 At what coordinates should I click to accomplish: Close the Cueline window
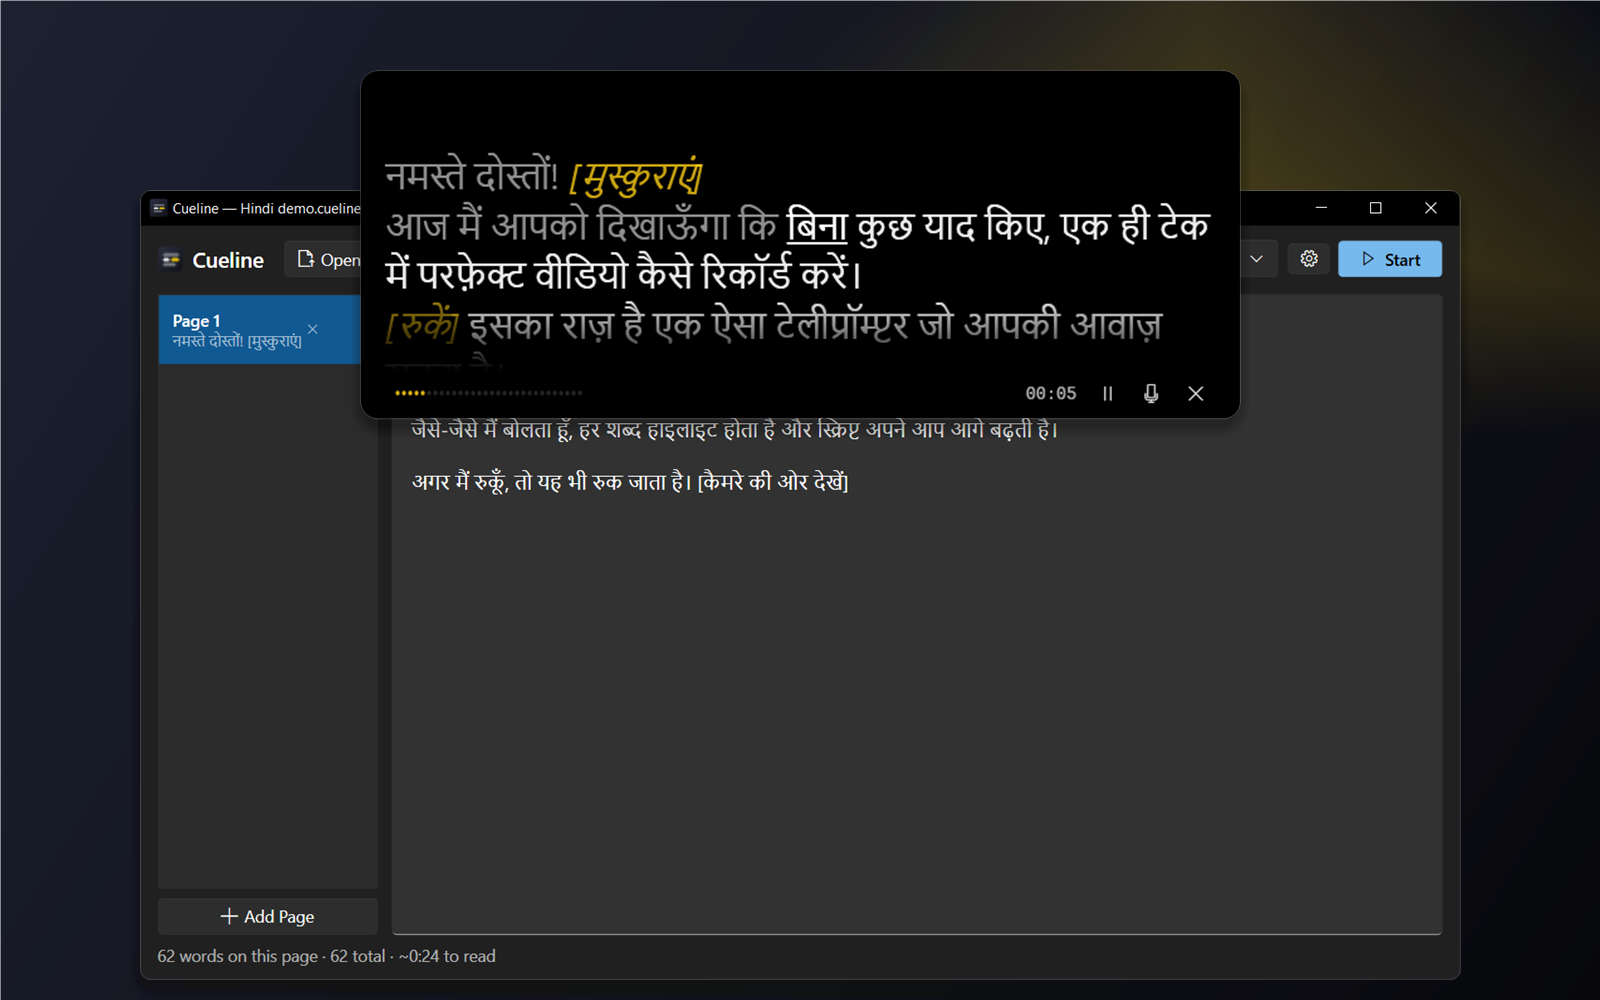[x=1431, y=208]
